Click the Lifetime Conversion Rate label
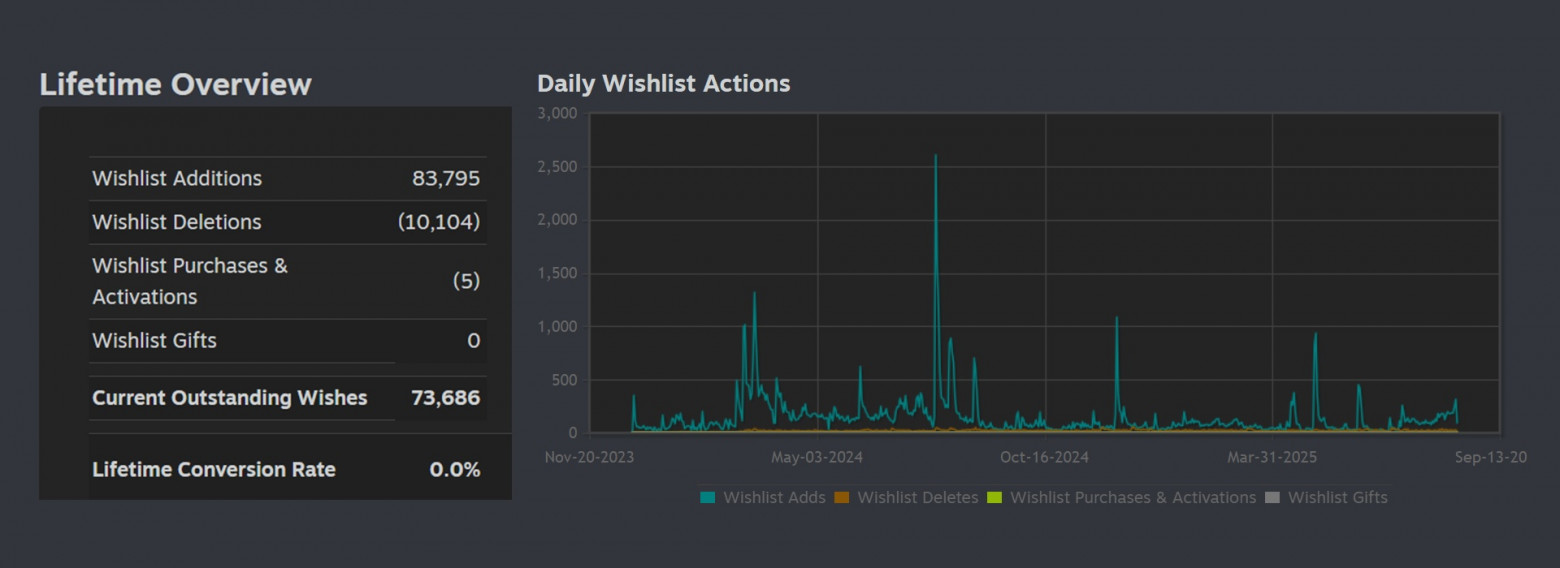1560x568 pixels. (214, 470)
